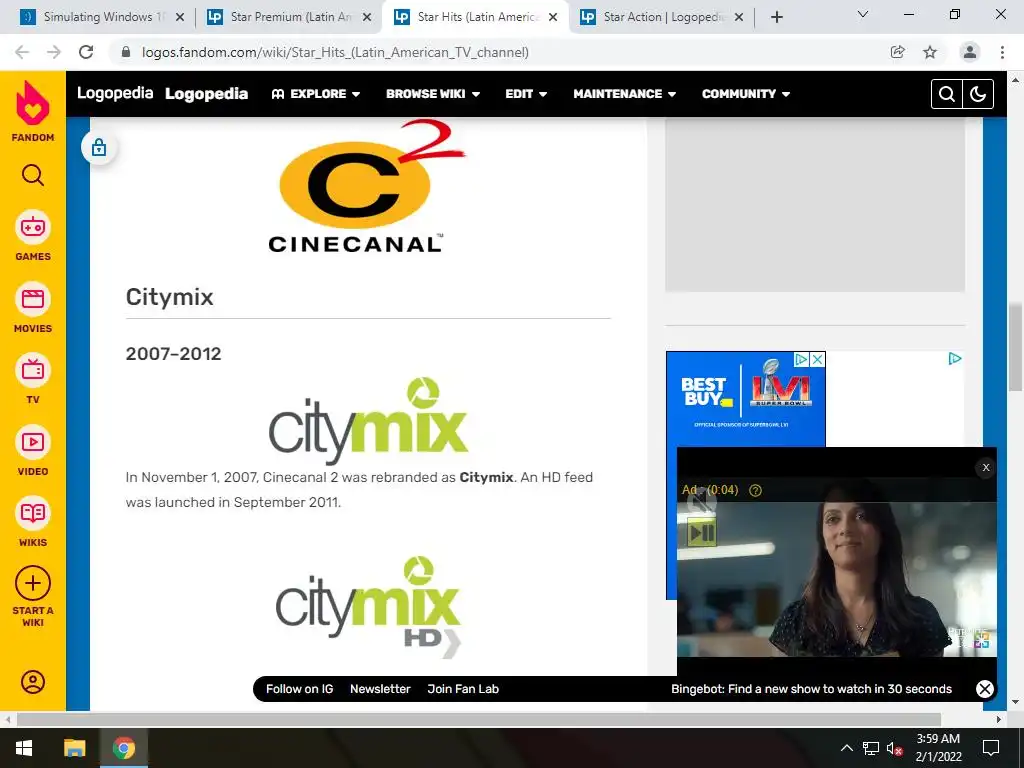Click the bold Logopedia wiki title
Viewport: 1024px width, 768px height.
(x=206, y=94)
